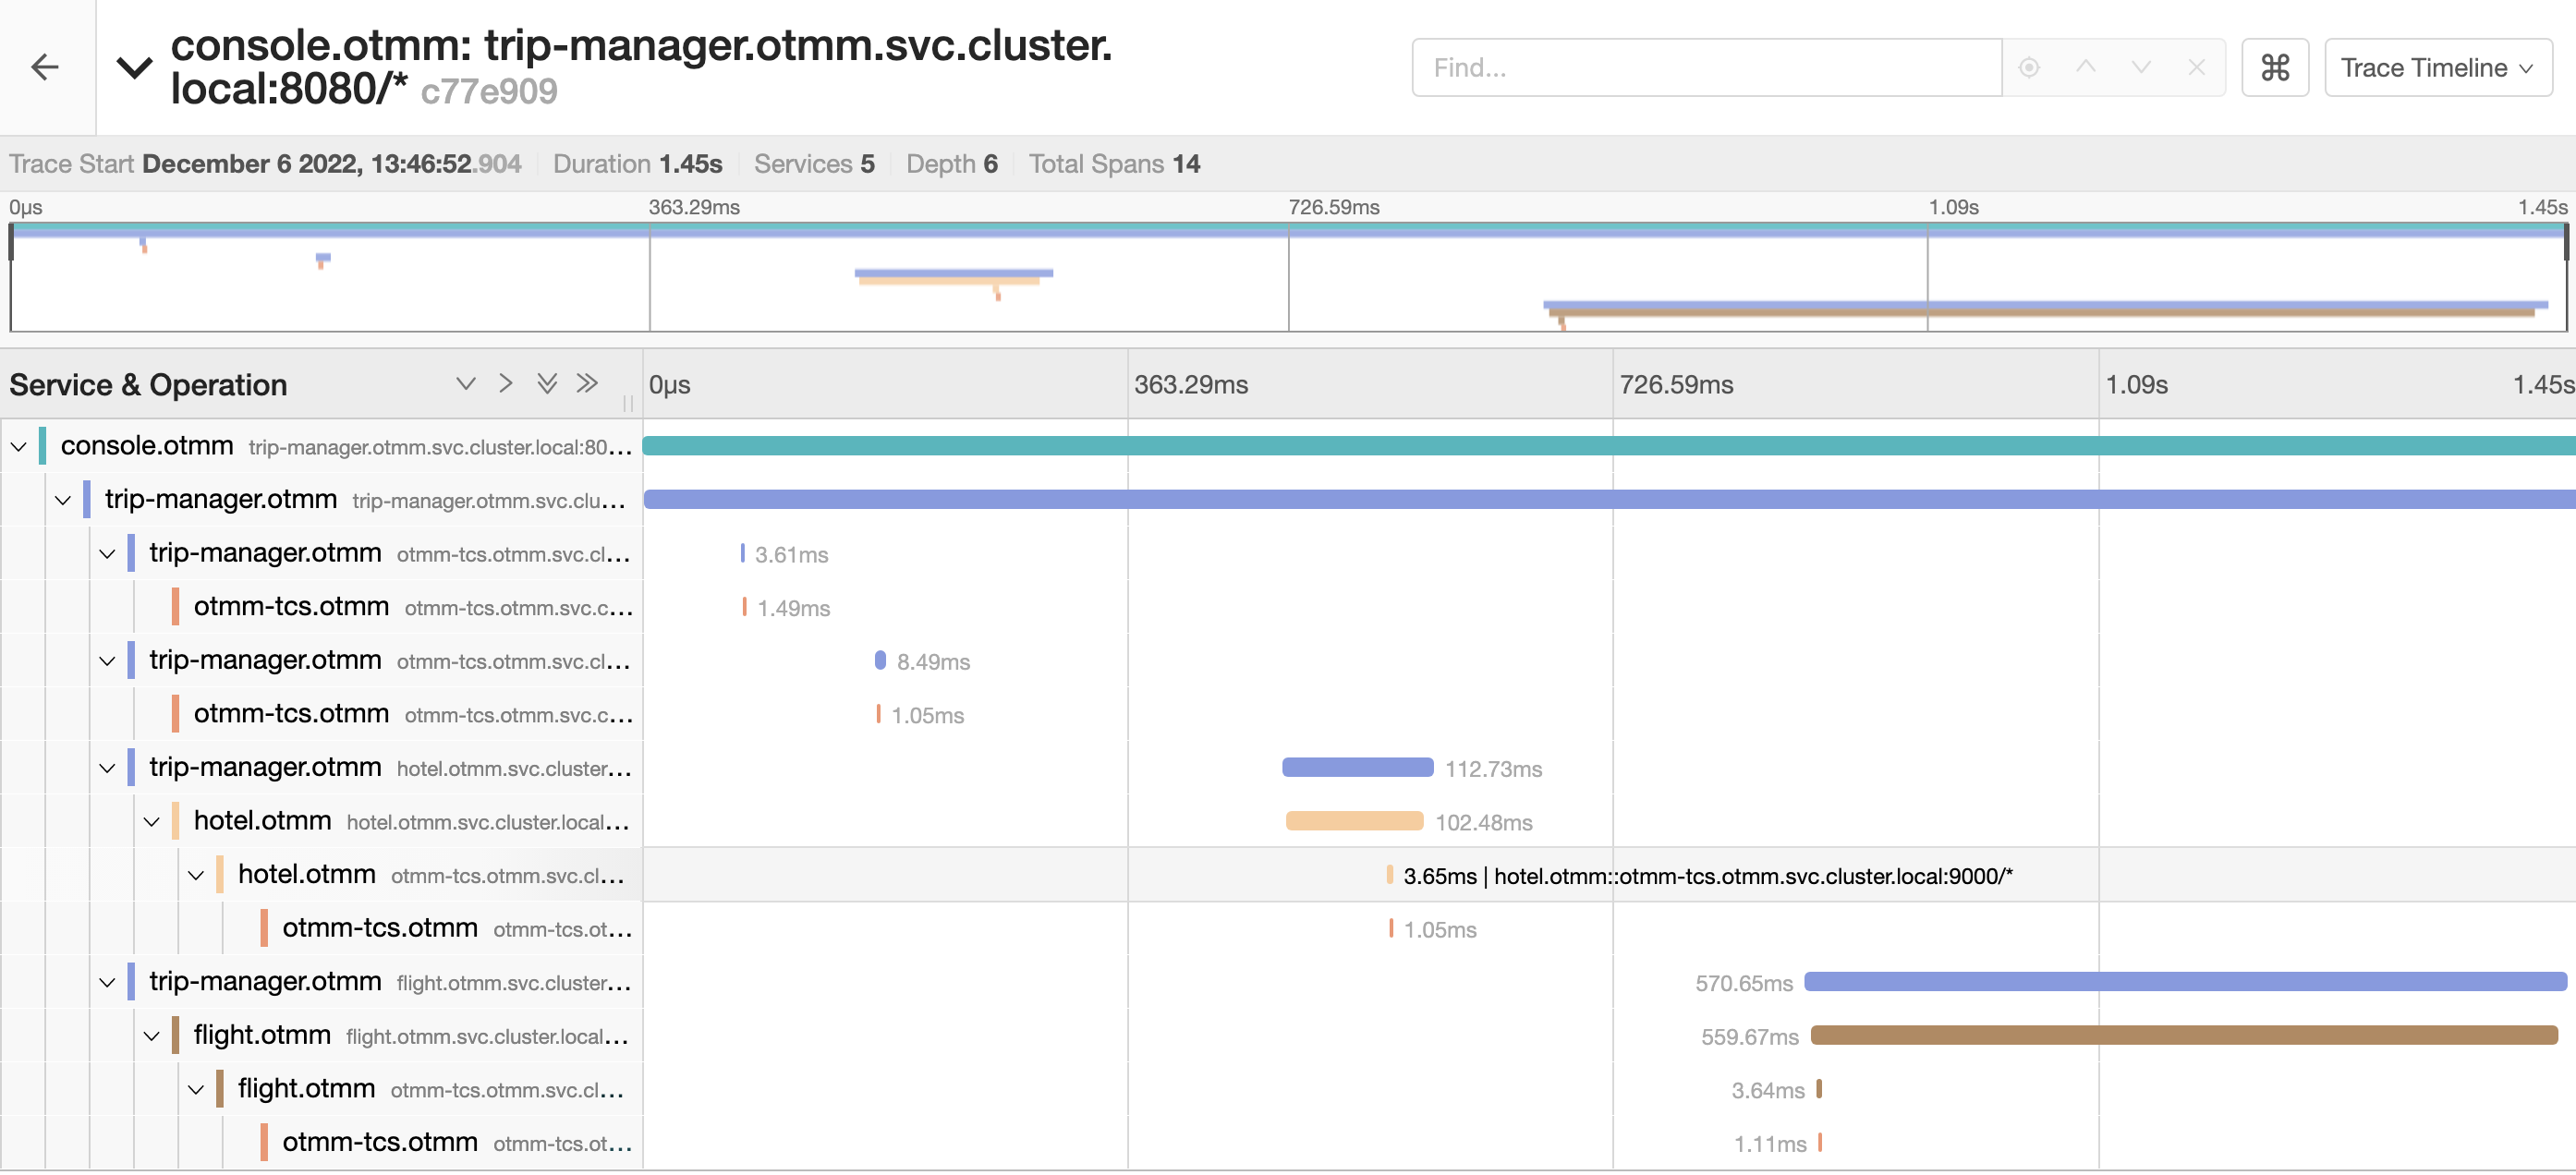Viewport: 2576px width, 1175px height.
Task: Click the trip-manager 112.73ms span bar
Action: coord(1357,767)
